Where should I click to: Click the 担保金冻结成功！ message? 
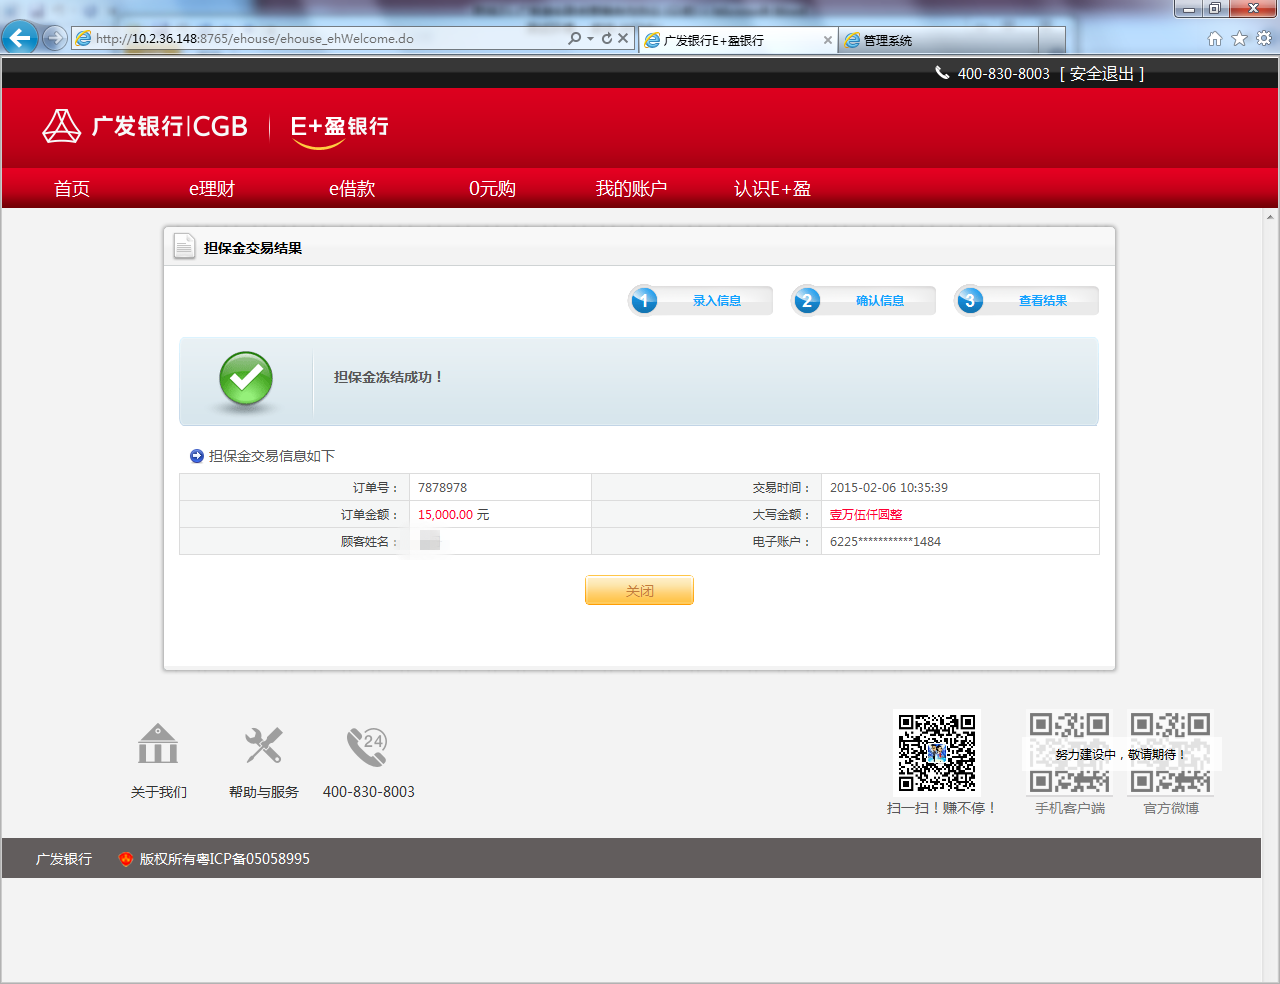[x=388, y=377]
